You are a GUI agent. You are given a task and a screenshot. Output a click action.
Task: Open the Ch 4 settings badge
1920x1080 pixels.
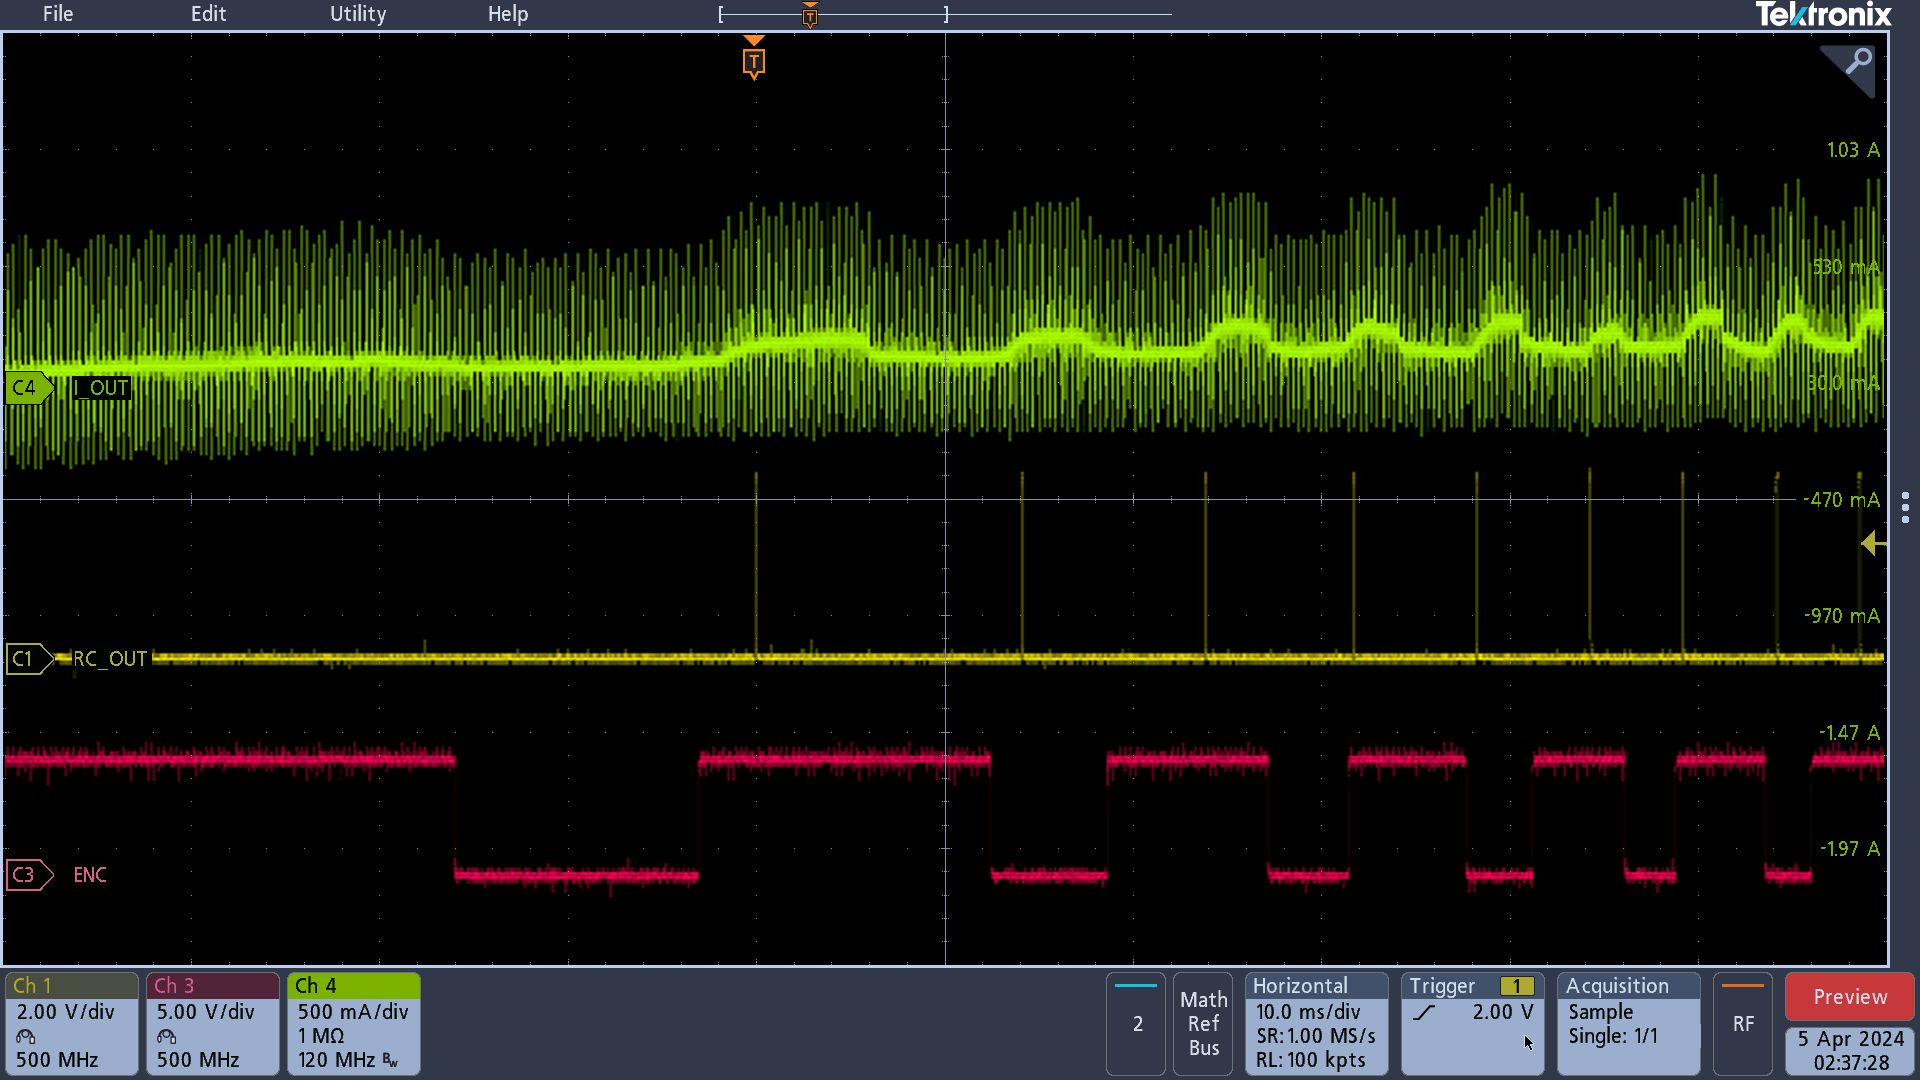[353, 1024]
